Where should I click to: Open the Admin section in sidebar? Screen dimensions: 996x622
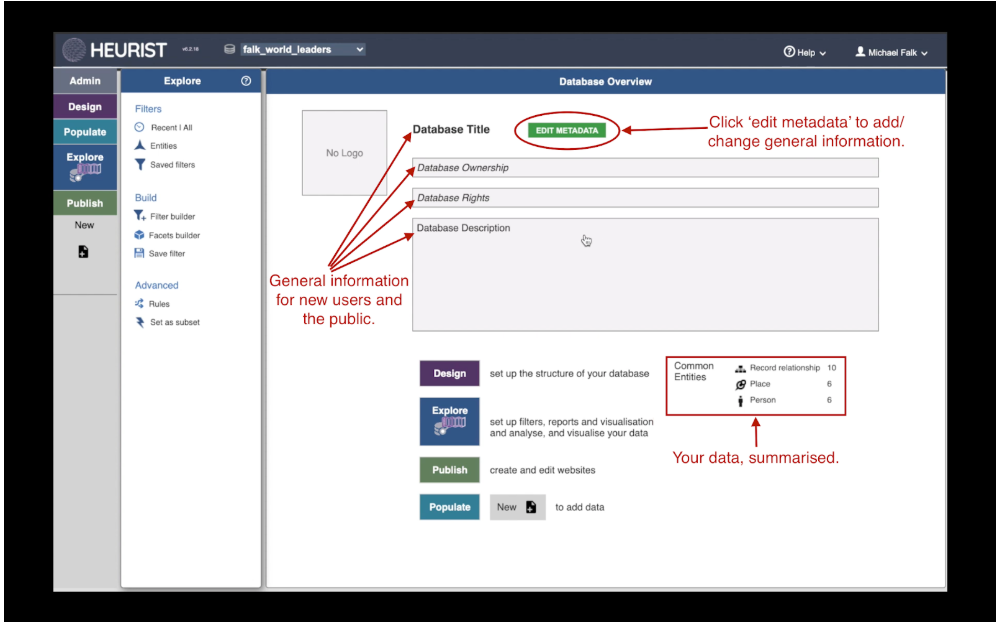pos(85,81)
